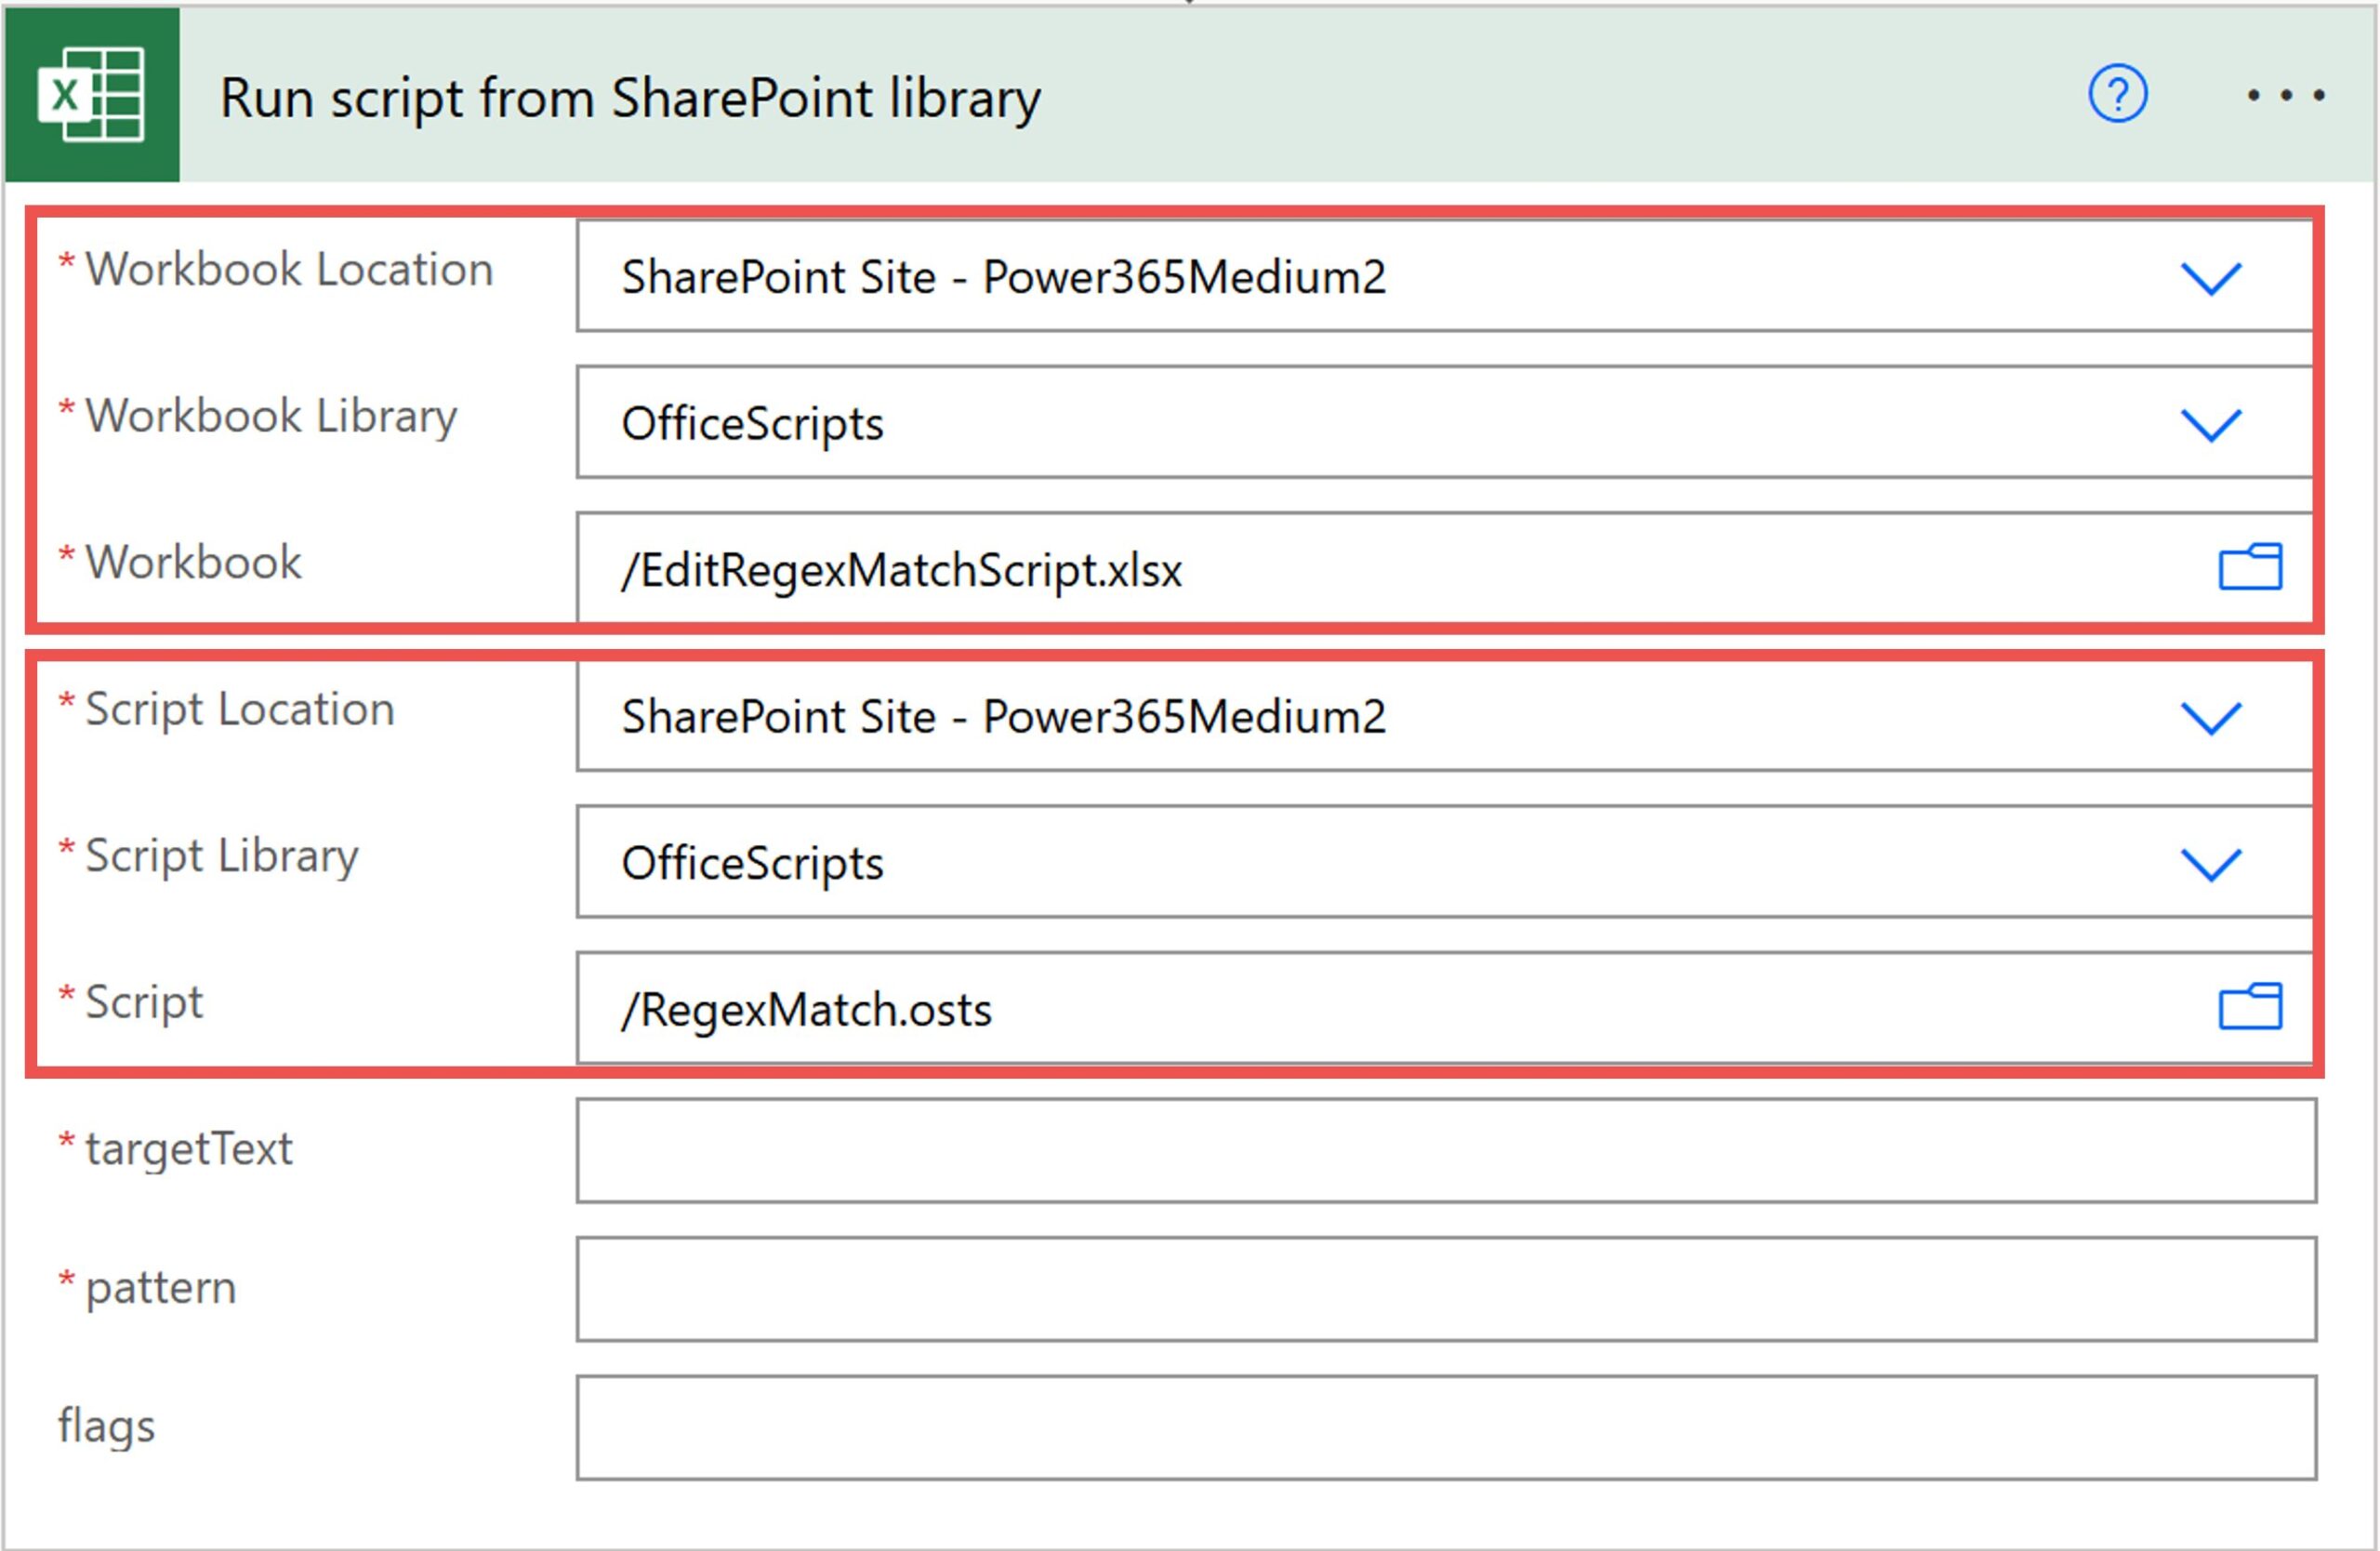Select Workbook Location value SharePoint Site - Power365Medium2
2380x1551 pixels.
[1003, 277]
